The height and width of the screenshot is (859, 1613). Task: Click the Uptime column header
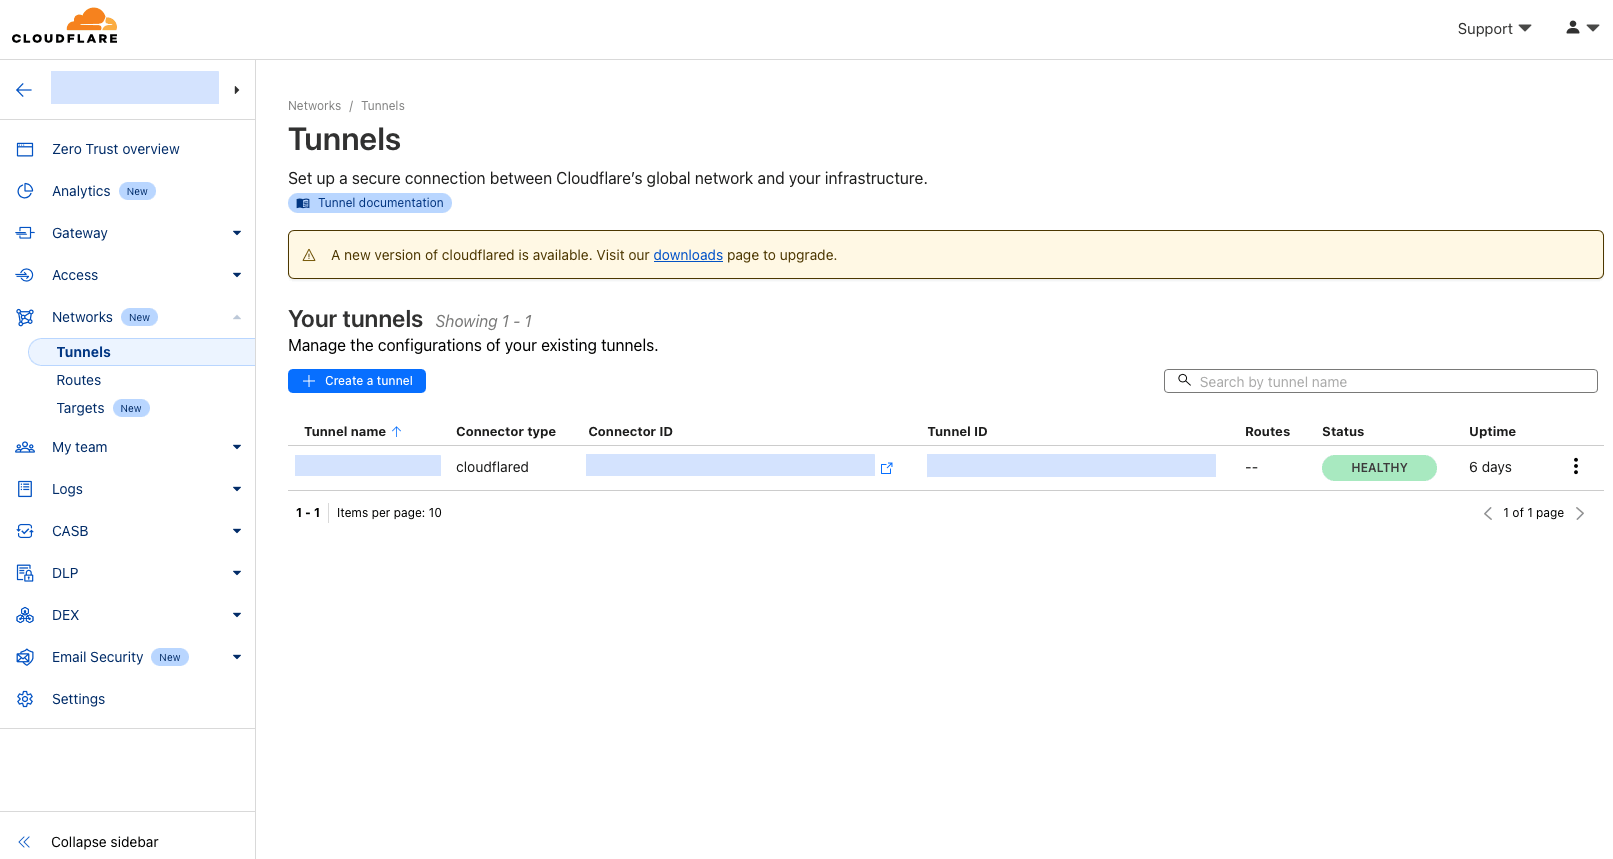tap(1492, 432)
